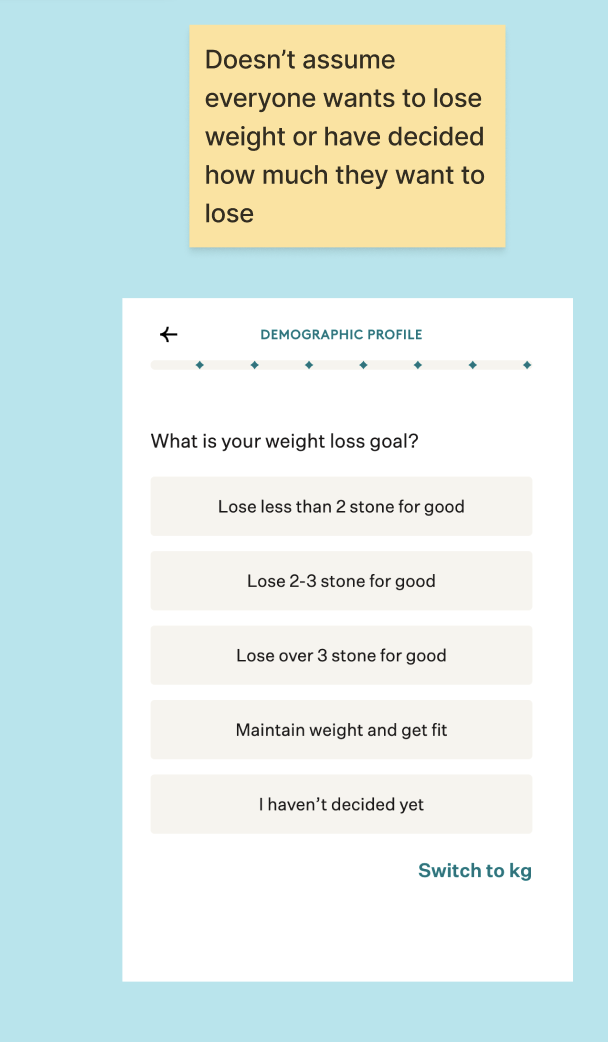The height and width of the screenshot is (1042, 608).
Task: Select the 'Doesn't assume everyone' note text
Action: 344,136
